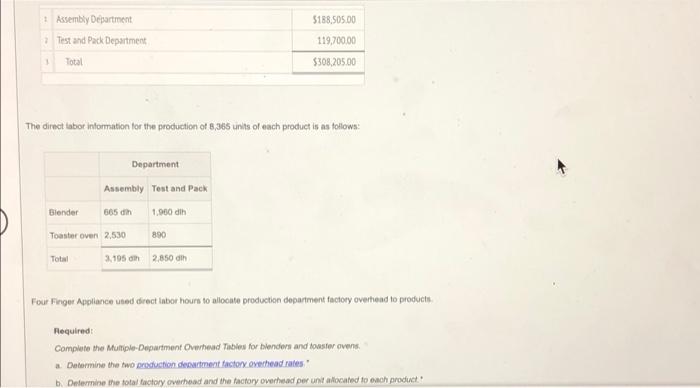Screen dimensions: 700x388
Task: Click the row number 1 marker
Action: (46, 19)
